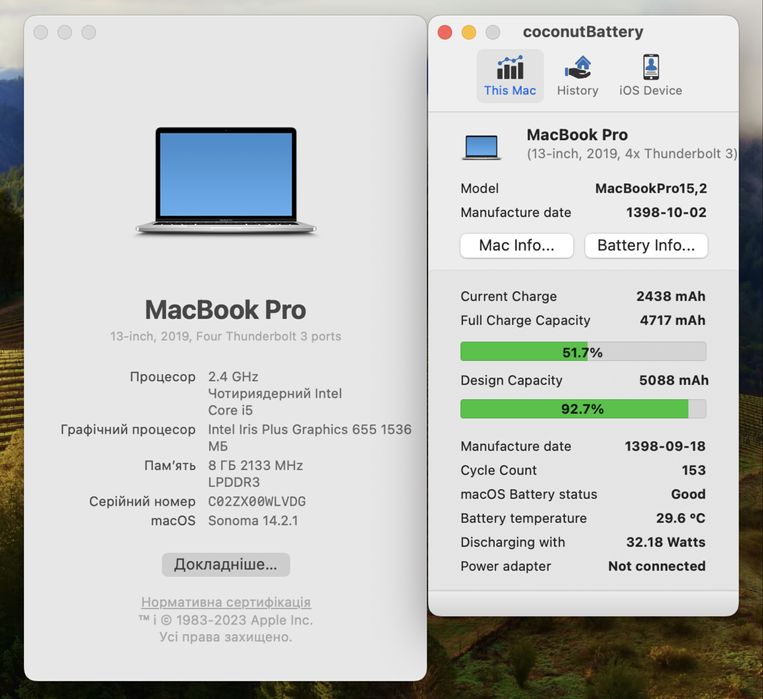Click the Cycle Count value 153

click(693, 470)
